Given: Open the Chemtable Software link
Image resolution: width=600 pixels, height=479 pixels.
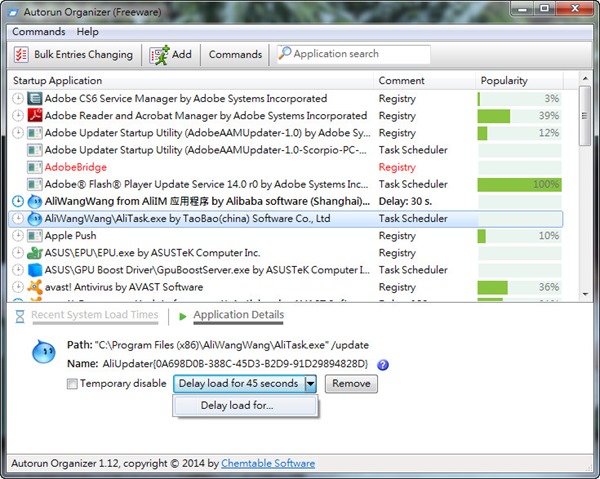Looking at the screenshot, I should (268, 463).
